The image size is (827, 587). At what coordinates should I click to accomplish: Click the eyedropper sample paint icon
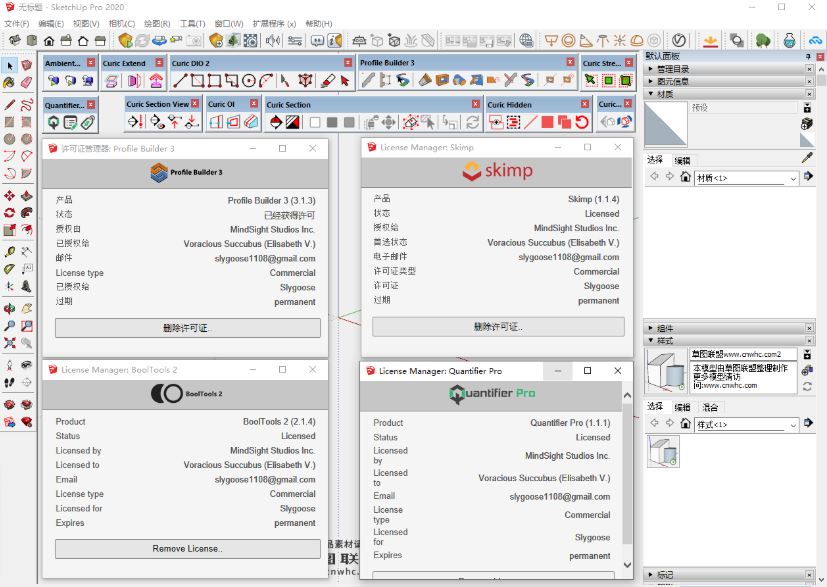807,158
